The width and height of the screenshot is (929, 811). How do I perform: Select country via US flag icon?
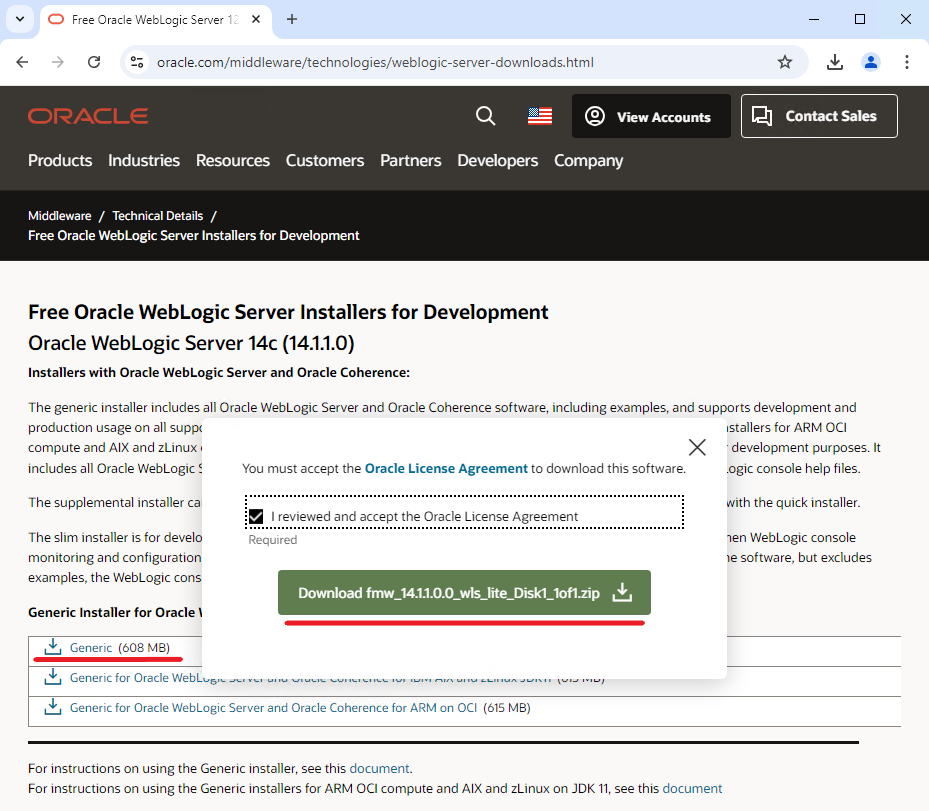(x=540, y=116)
